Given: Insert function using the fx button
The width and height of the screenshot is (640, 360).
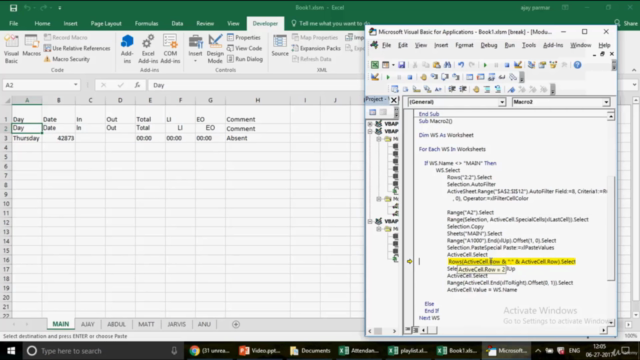Looking at the screenshot, I should point(138,85).
